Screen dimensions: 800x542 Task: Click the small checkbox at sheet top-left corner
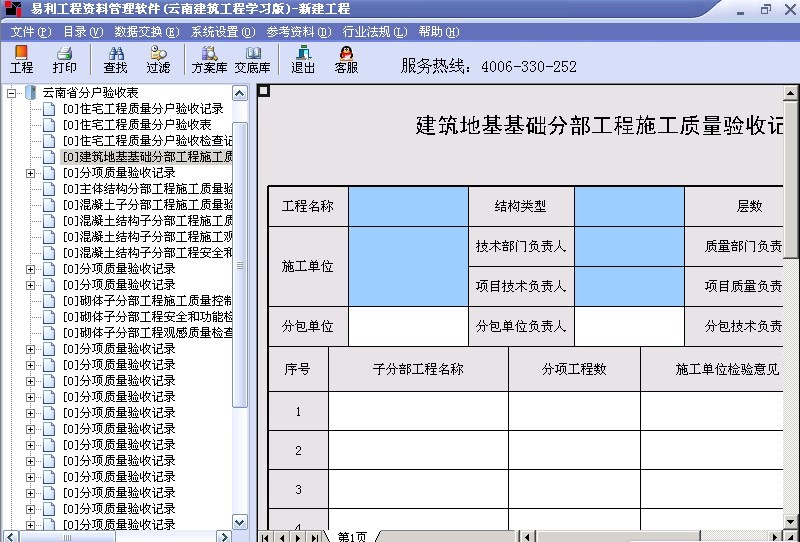(x=264, y=91)
